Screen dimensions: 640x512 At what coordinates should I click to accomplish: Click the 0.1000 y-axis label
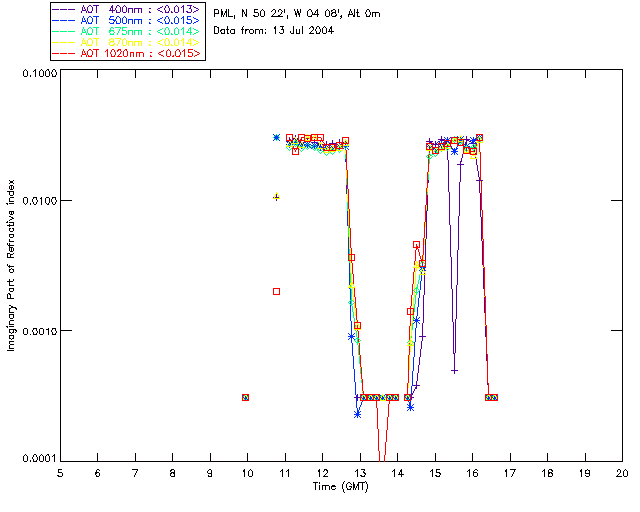tap(39, 73)
